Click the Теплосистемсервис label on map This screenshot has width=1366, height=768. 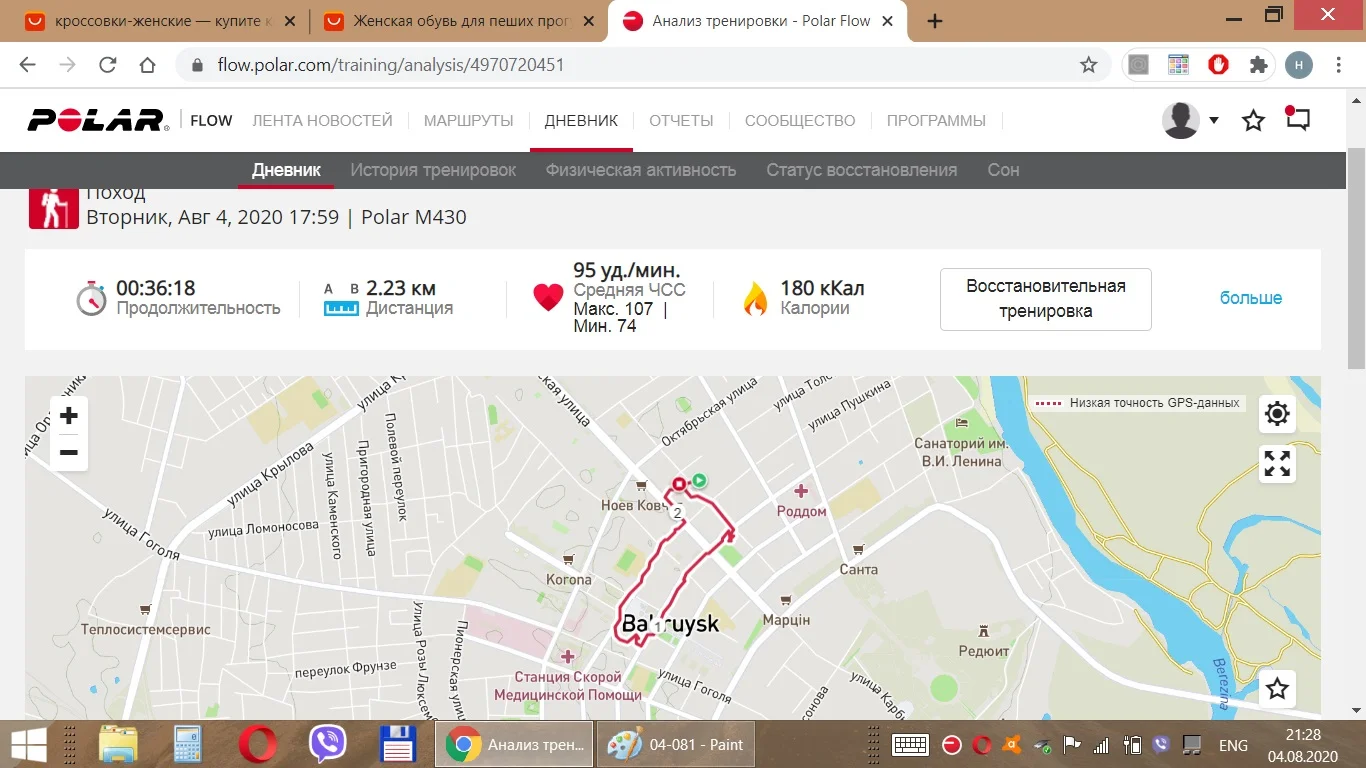pos(146,630)
